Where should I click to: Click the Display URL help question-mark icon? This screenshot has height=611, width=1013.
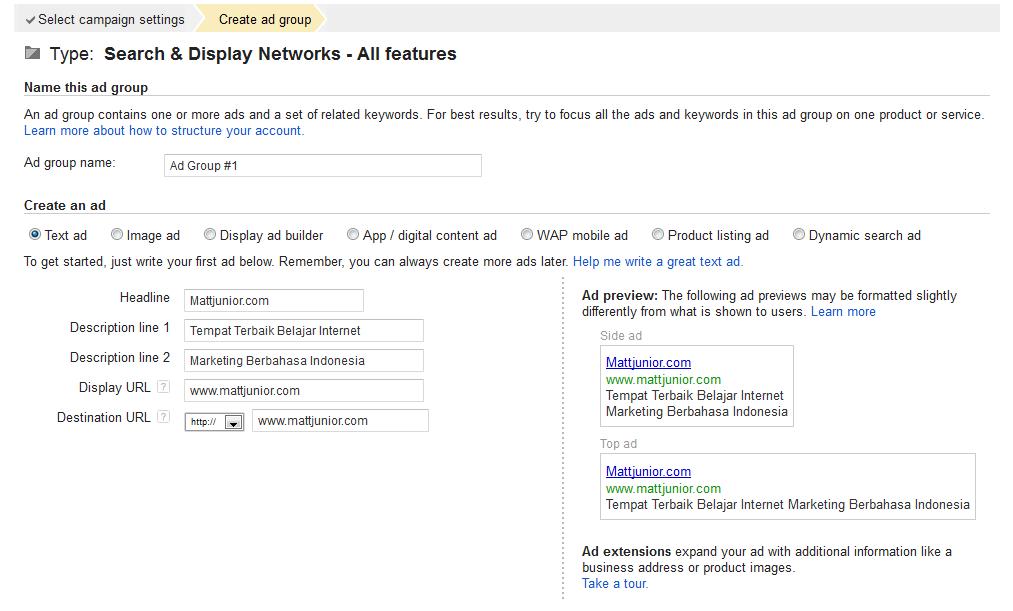click(x=164, y=387)
